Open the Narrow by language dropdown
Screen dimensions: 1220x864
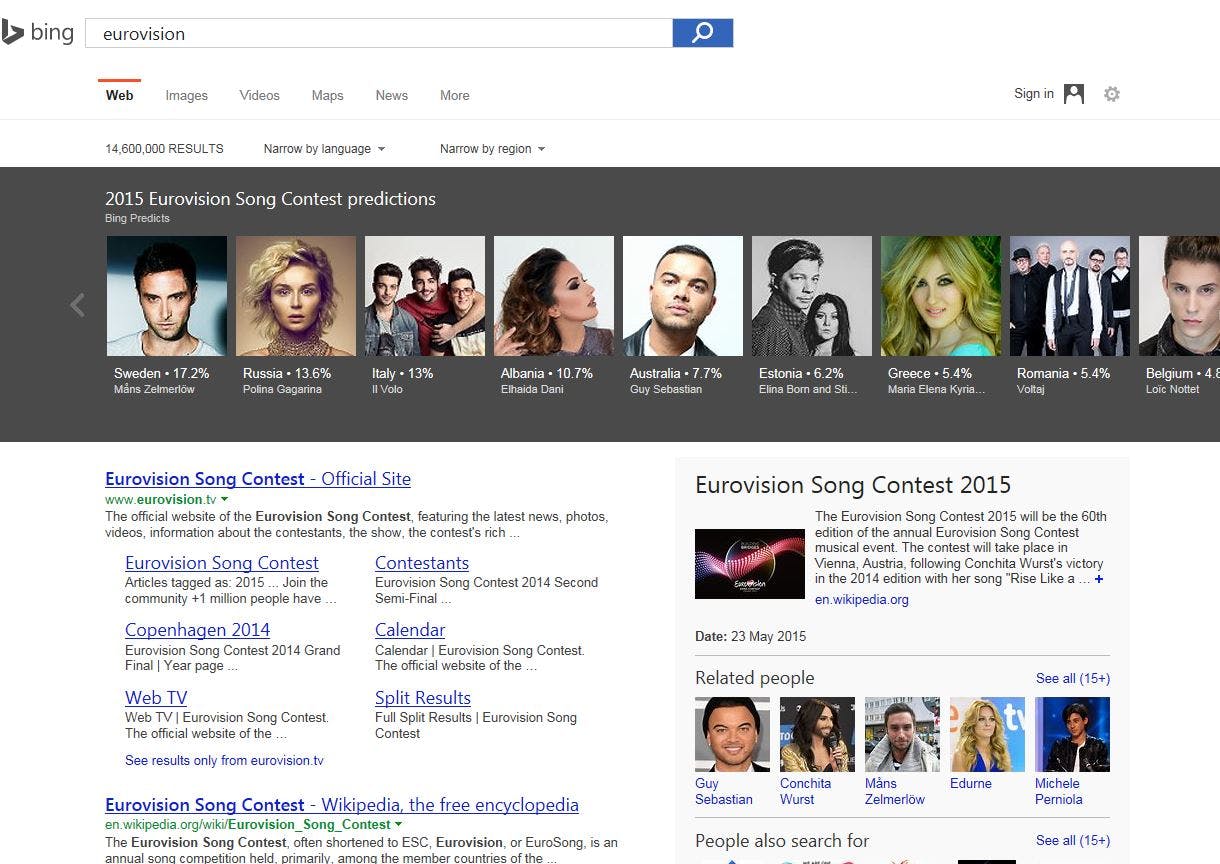pyautogui.click(x=324, y=148)
